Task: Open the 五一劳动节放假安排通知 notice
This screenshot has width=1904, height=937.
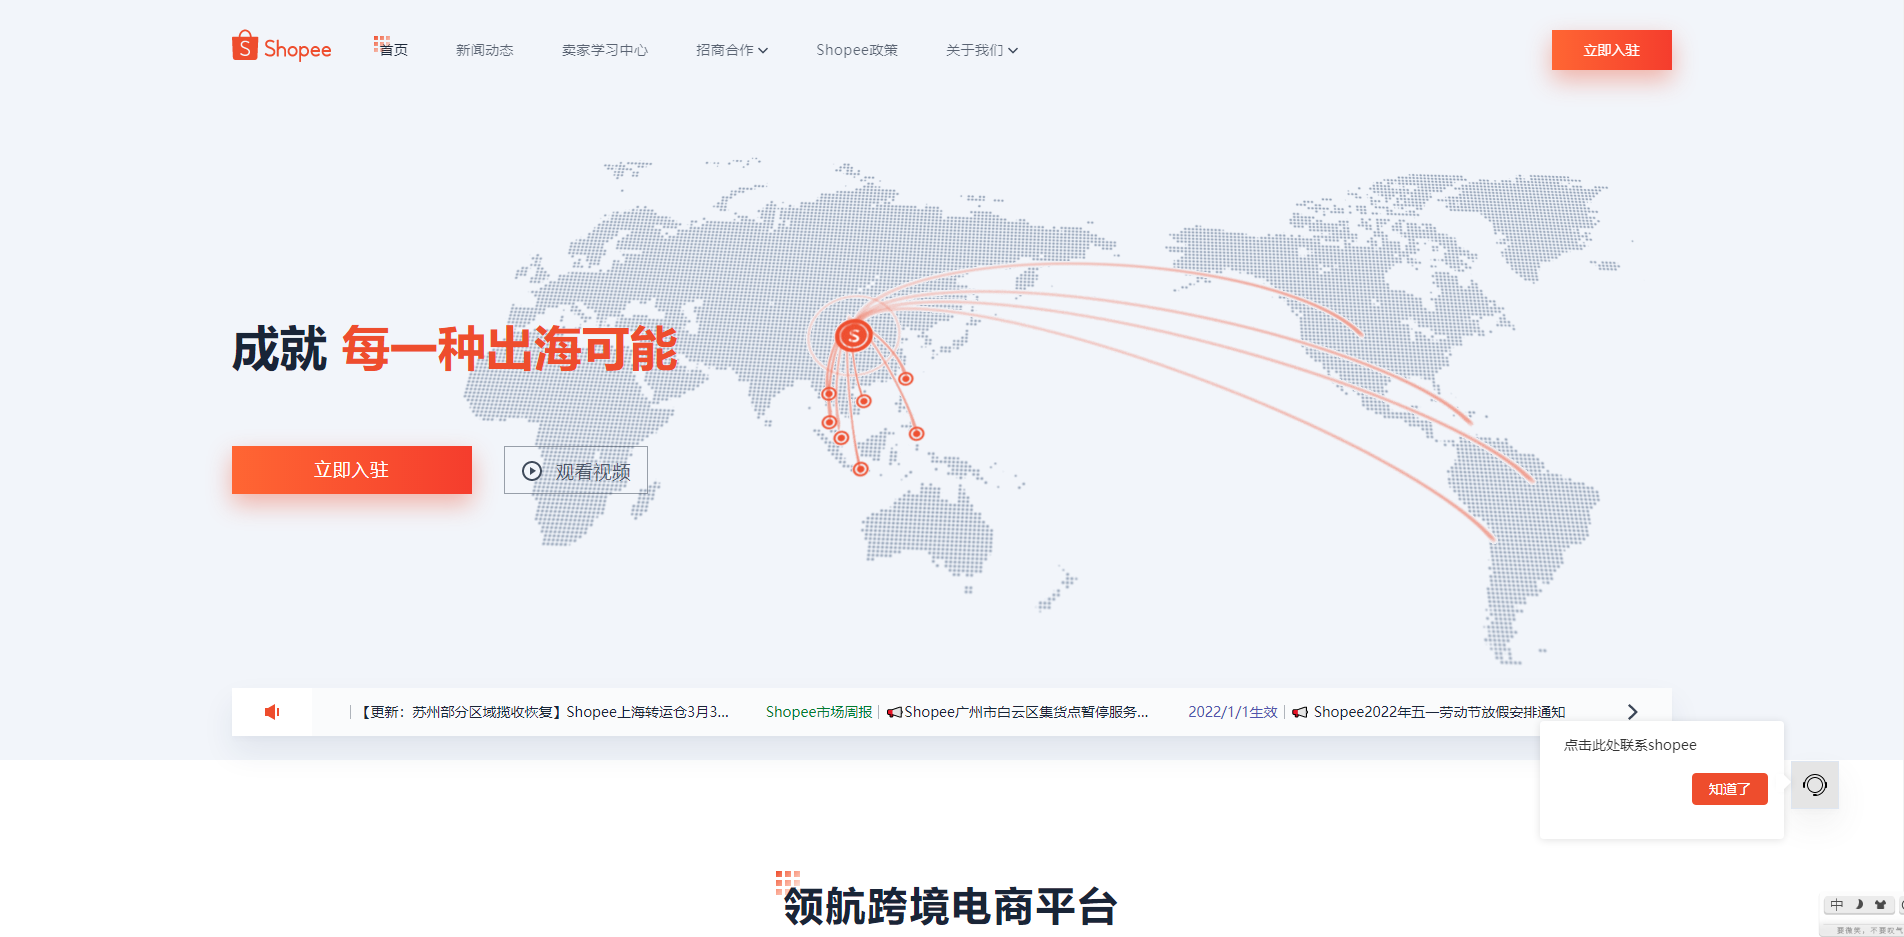Action: point(1429,712)
